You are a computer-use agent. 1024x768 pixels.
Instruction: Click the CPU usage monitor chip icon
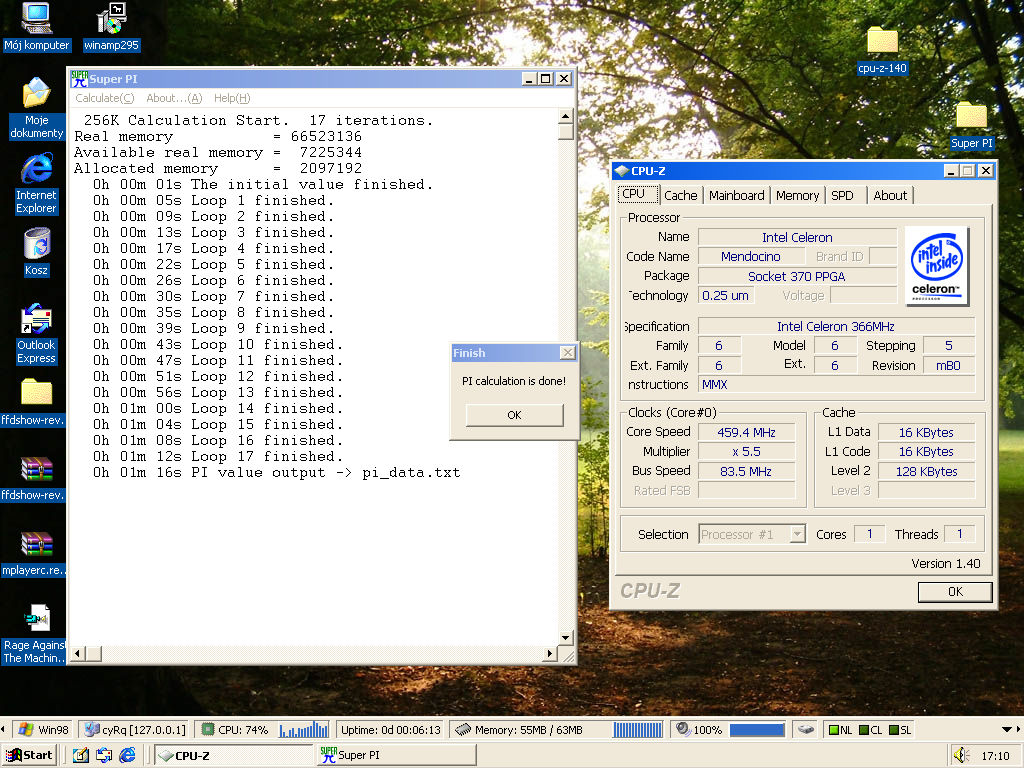click(x=208, y=729)
